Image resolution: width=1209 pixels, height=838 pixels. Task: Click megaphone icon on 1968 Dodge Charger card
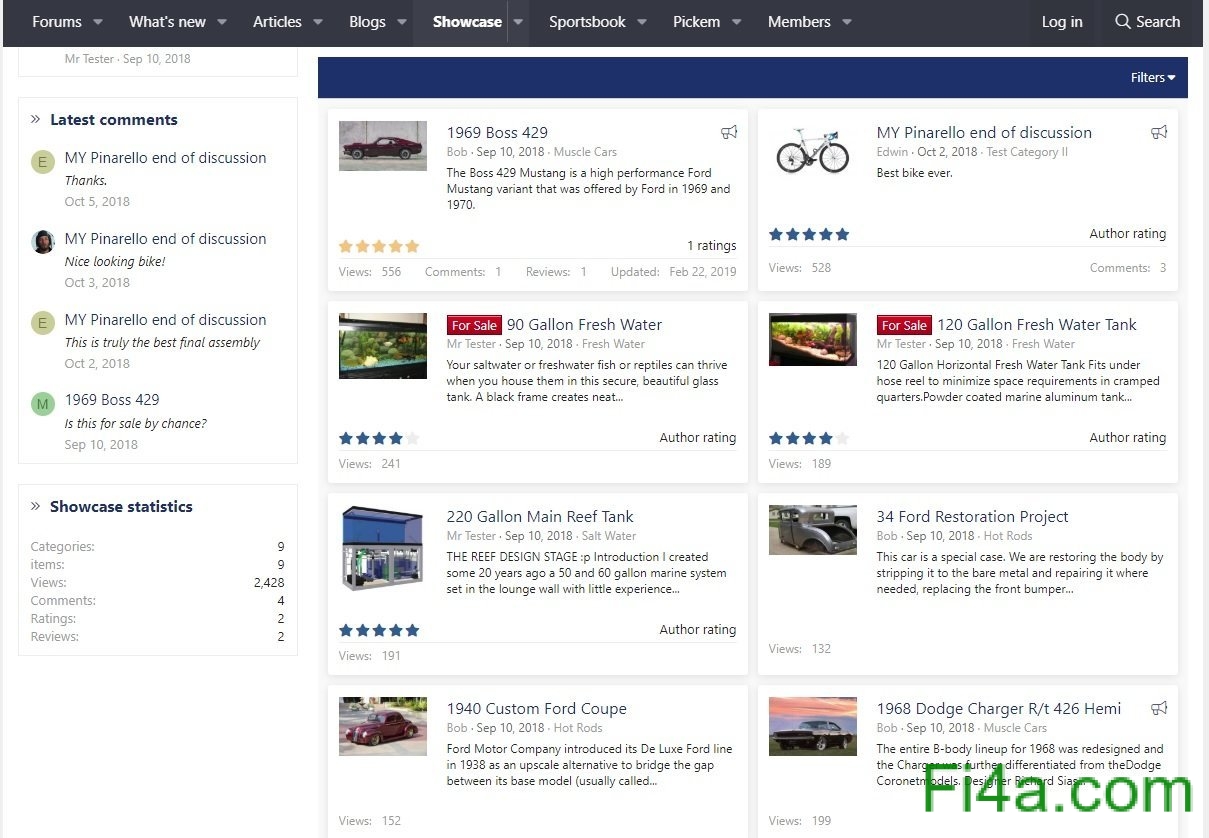[x=1159, y=708]
